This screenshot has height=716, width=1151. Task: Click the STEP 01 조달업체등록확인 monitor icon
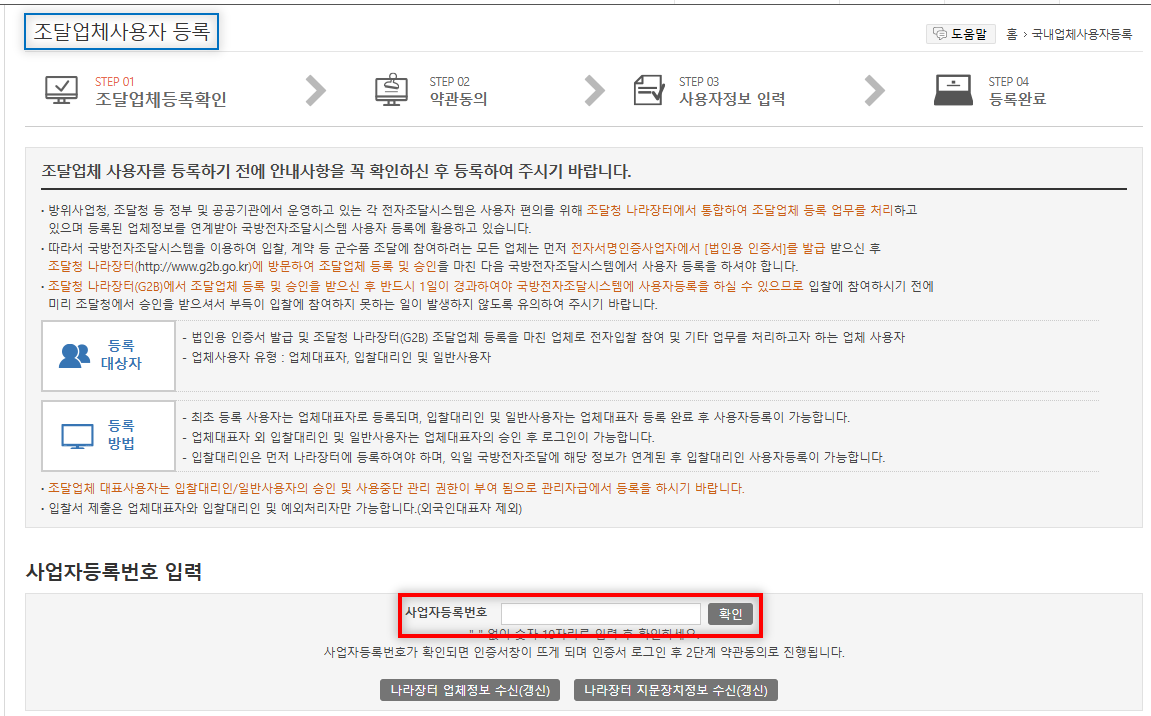[62, 89]
